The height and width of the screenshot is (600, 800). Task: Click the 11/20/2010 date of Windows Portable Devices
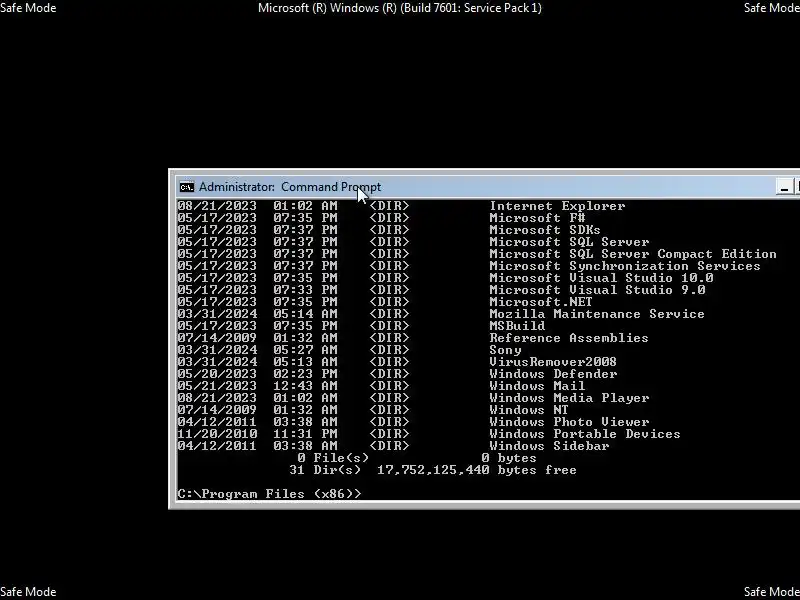tap(217, 434)
